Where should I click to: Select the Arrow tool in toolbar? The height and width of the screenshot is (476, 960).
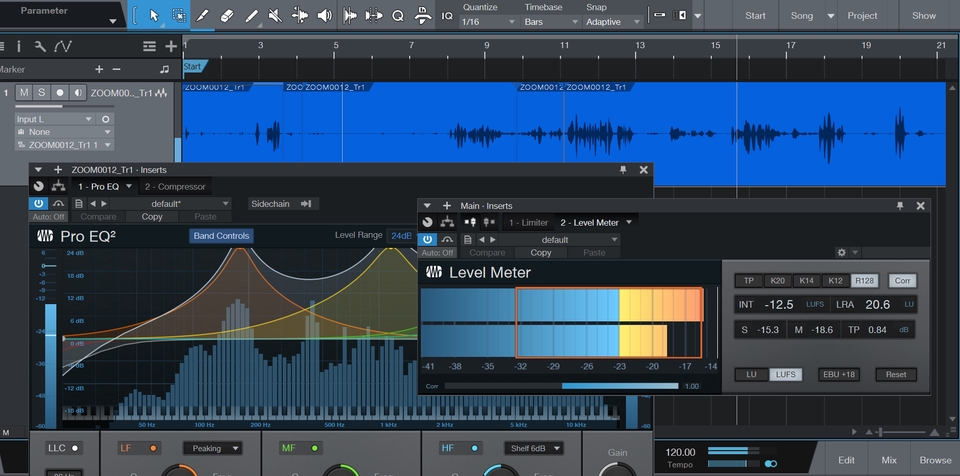[x=153, y=16]
